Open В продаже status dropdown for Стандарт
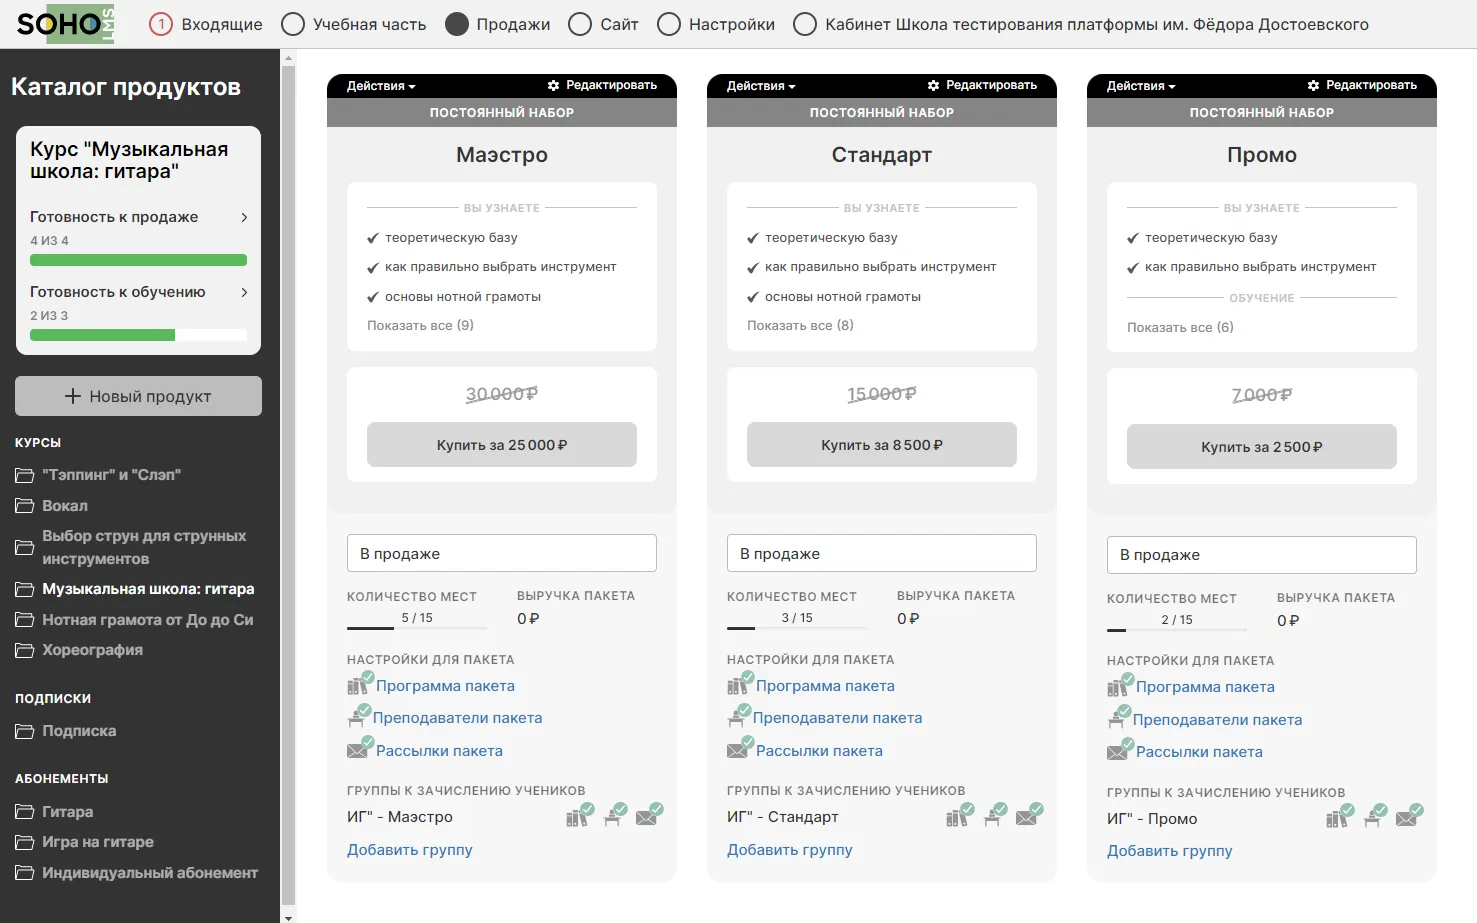 [882, 553]
